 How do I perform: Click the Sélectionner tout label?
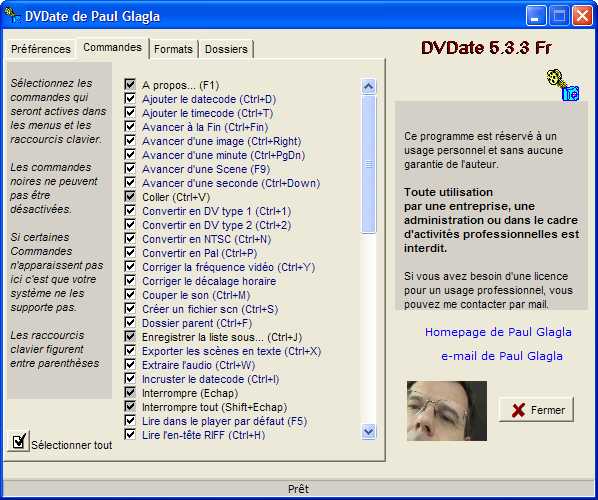(72, 445)
